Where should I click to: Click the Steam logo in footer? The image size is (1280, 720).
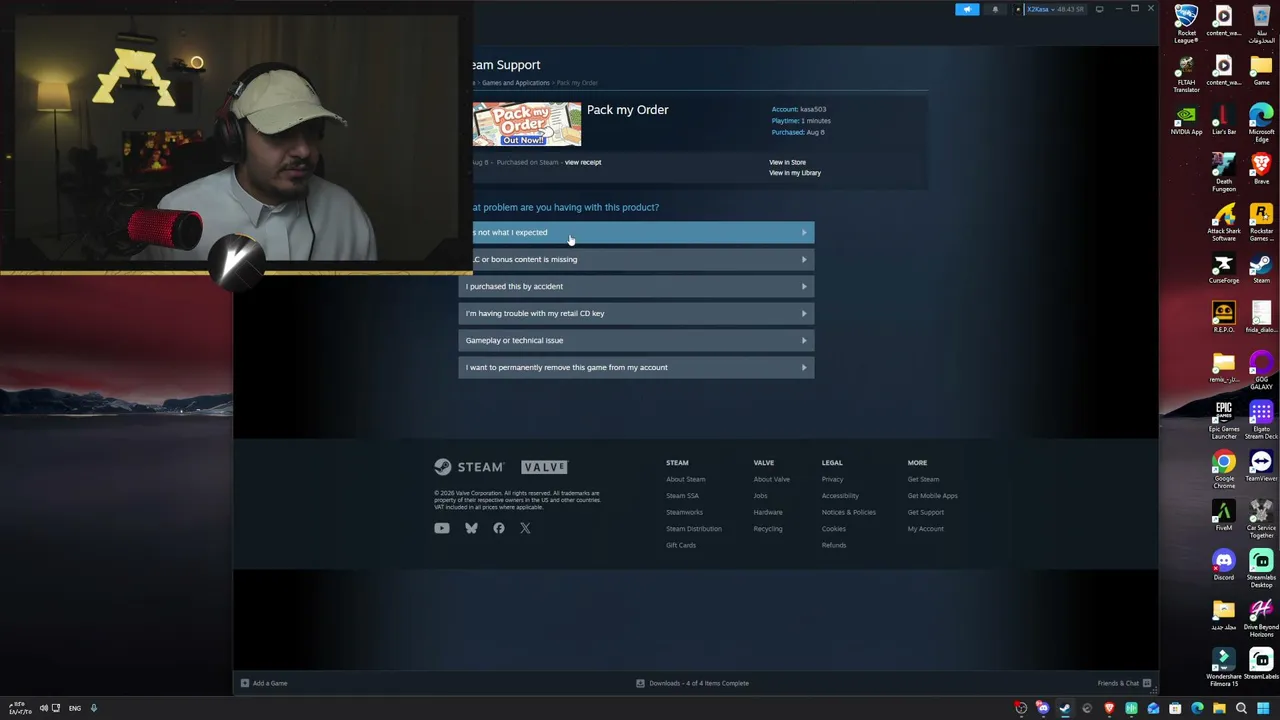pyautogui.click(x=469, y=467)
